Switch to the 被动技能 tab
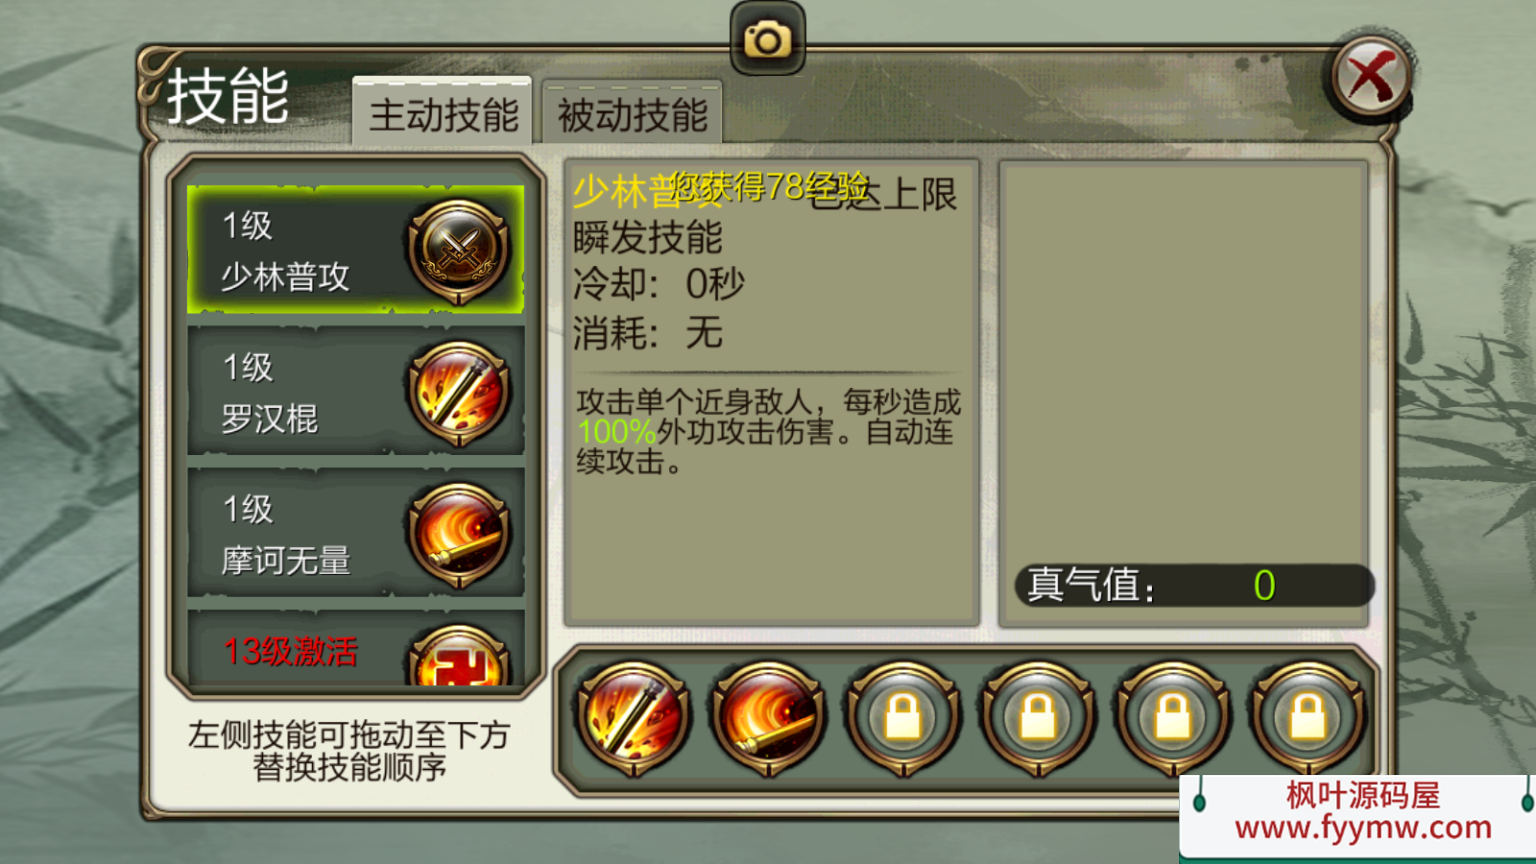This screenshot has width=1536, height=864. point(632,114)
